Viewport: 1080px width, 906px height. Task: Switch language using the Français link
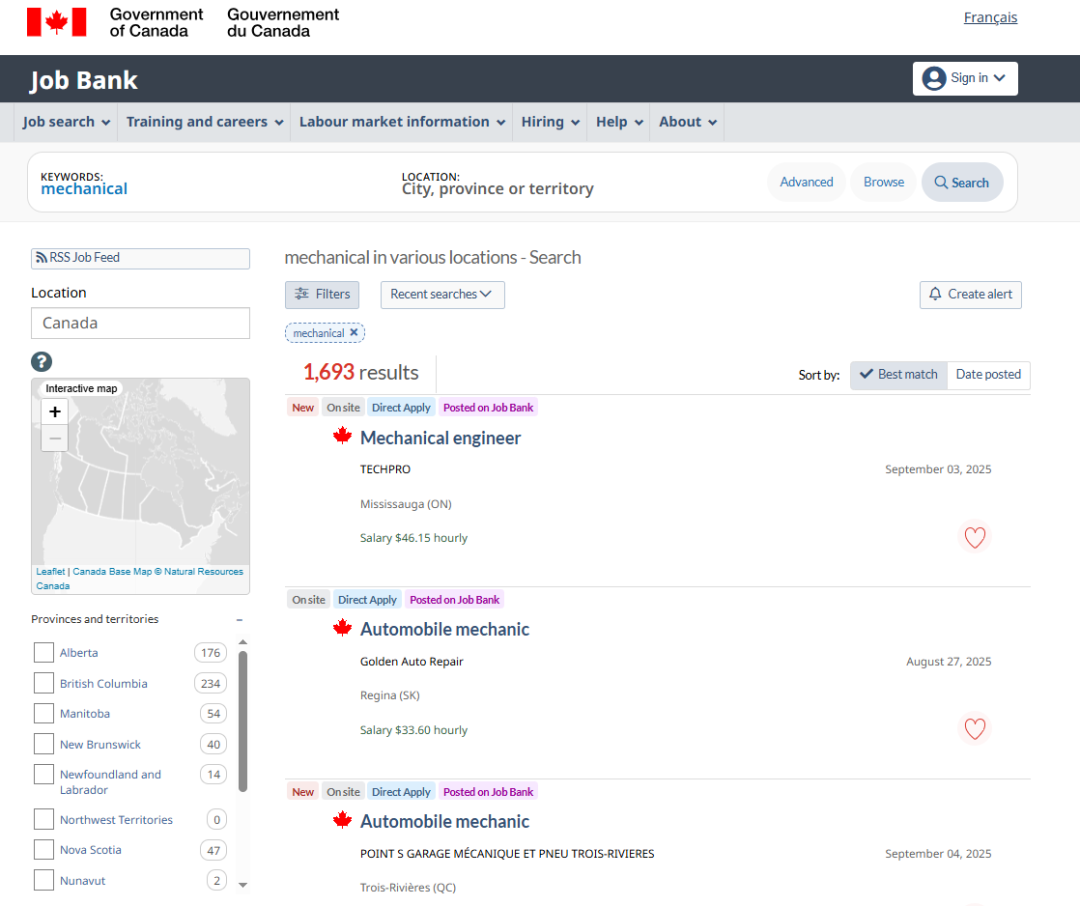(990, 17)
